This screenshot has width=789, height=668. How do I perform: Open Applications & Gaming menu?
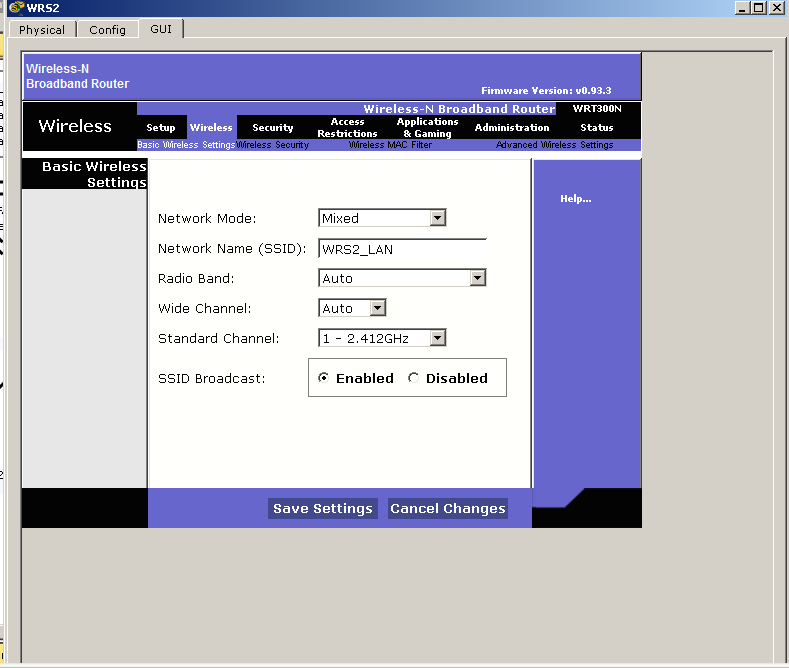(427, 128)
